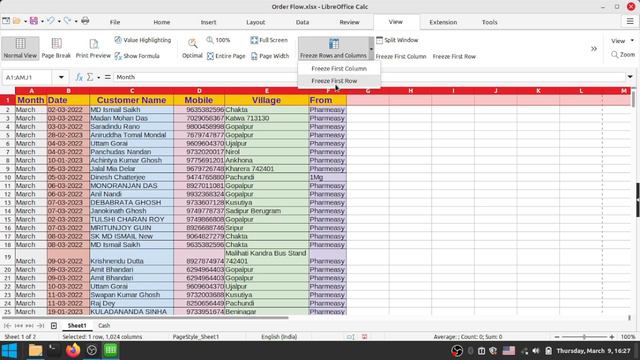Open the Review tab
The image size is (640, 360).
[x=349, y=22]
